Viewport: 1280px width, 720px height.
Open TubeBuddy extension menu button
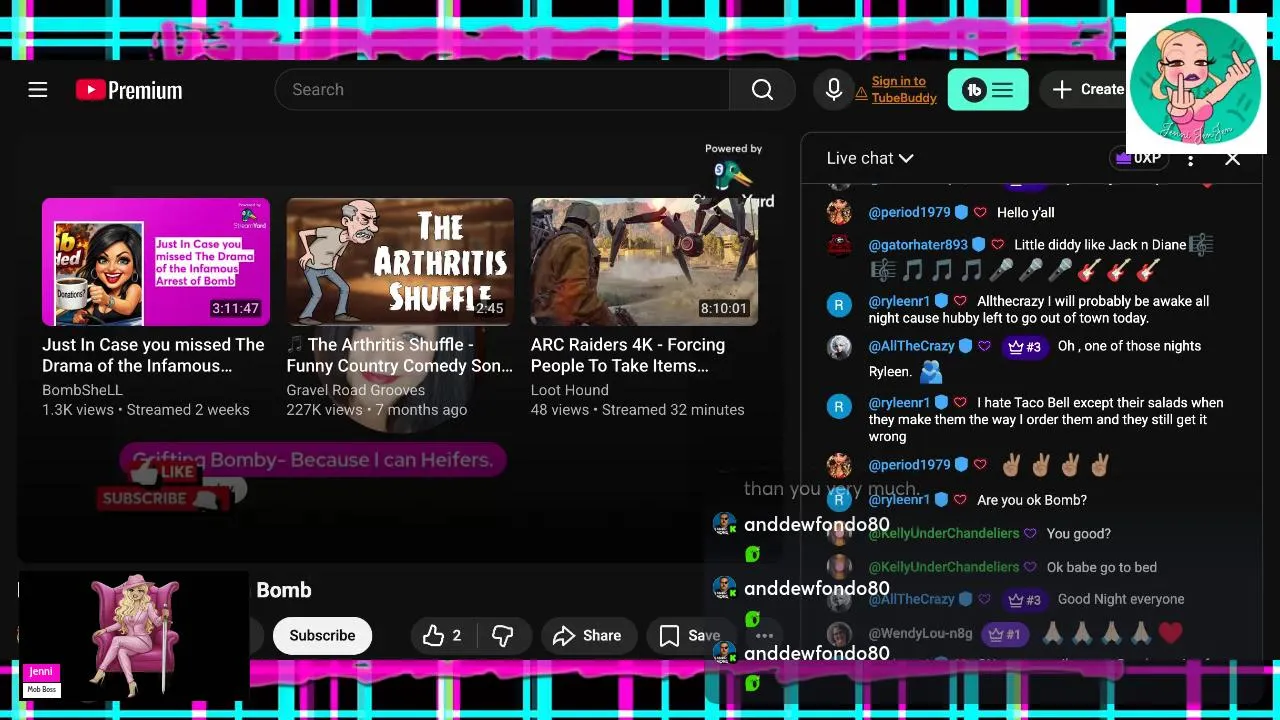coord(988,90)
